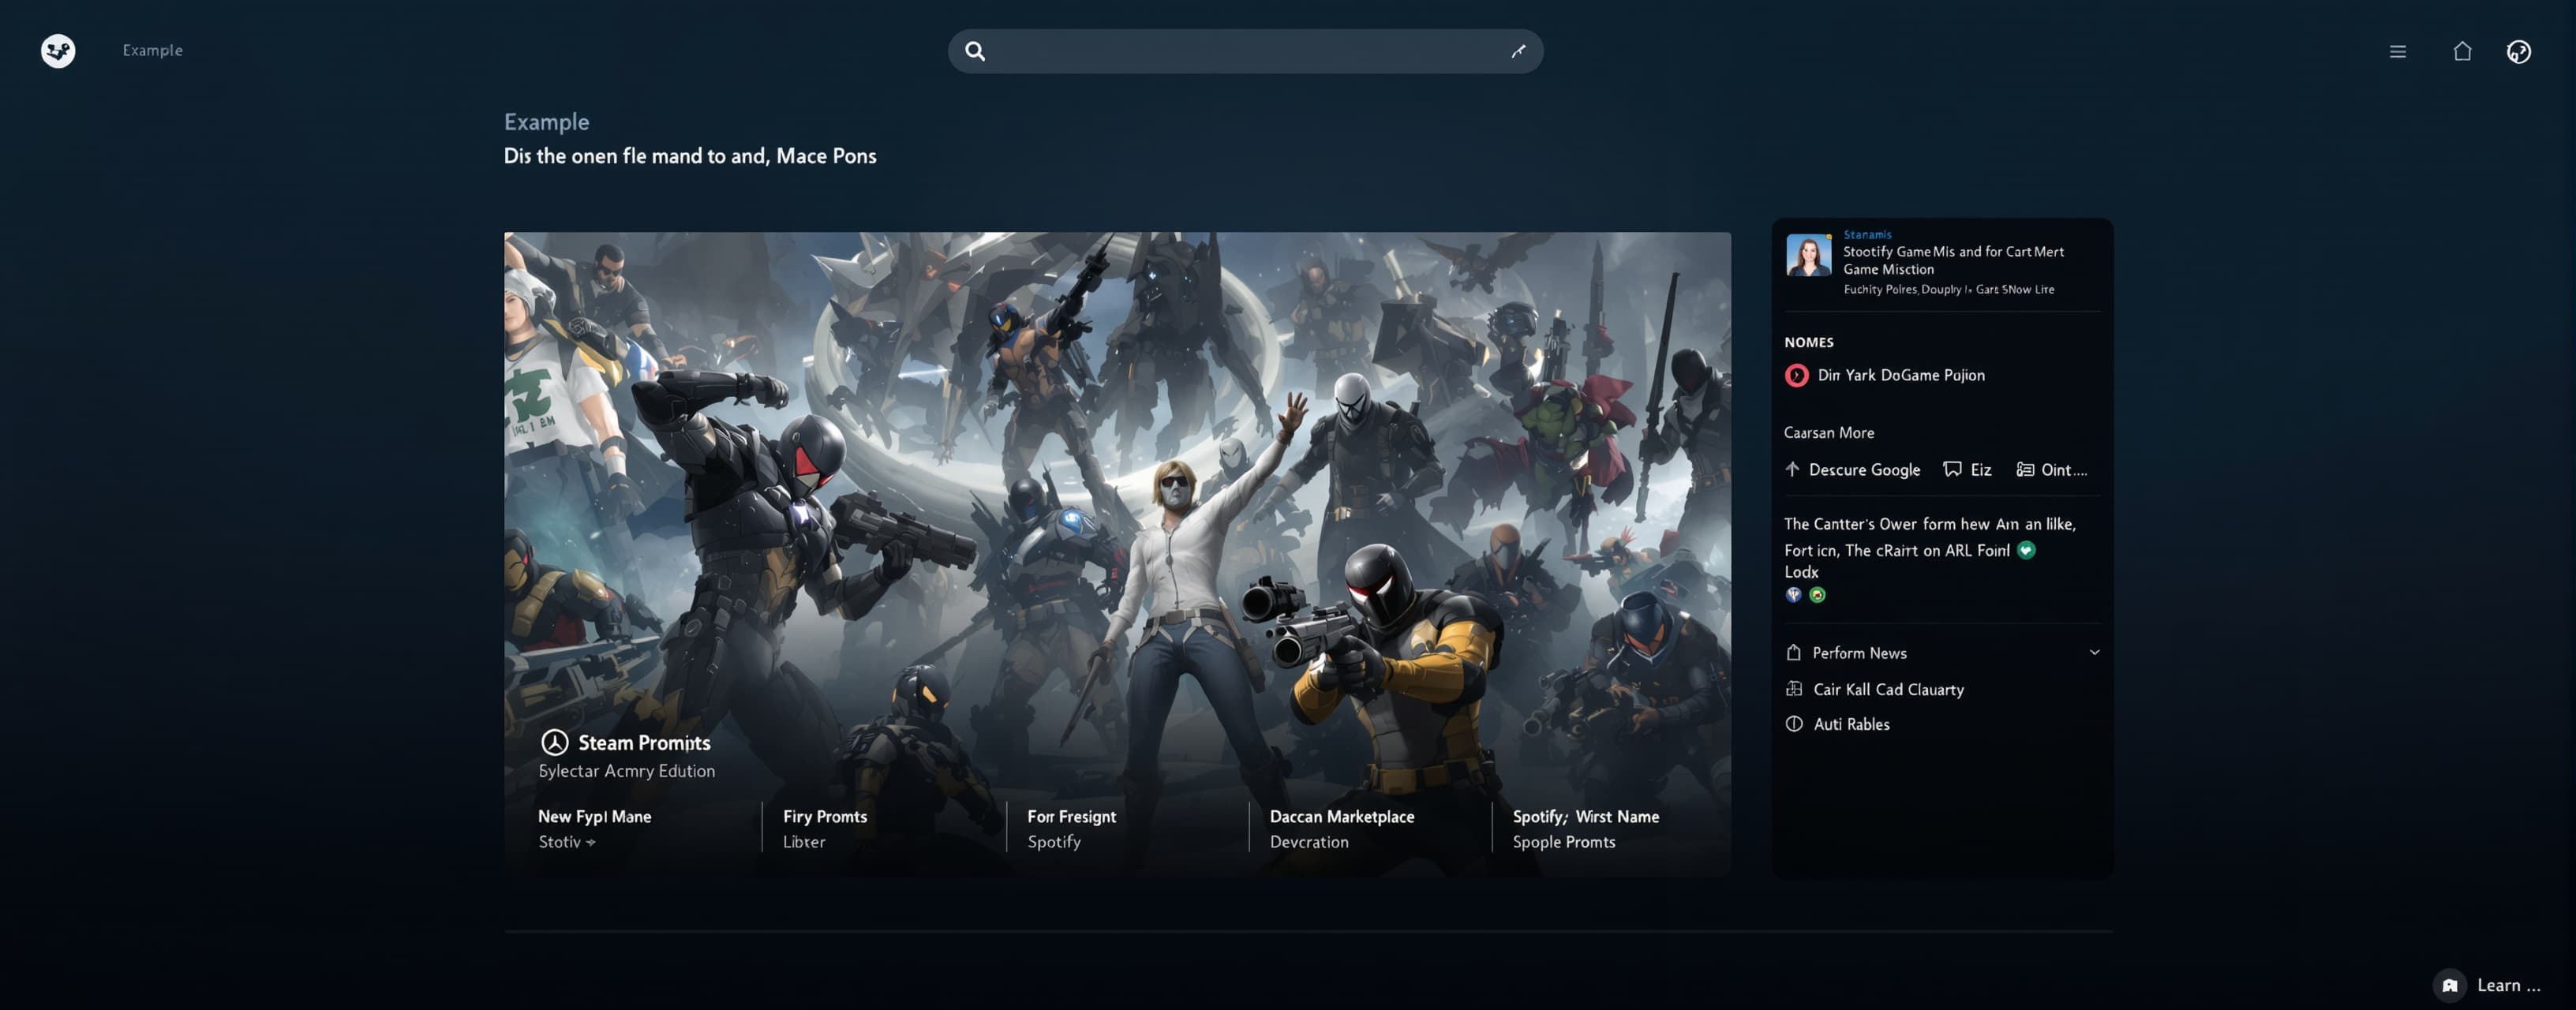This screenshot has width=2576, height=1010.
Task: Click the green round badge under Lodx
Action: coord(1817,595)
